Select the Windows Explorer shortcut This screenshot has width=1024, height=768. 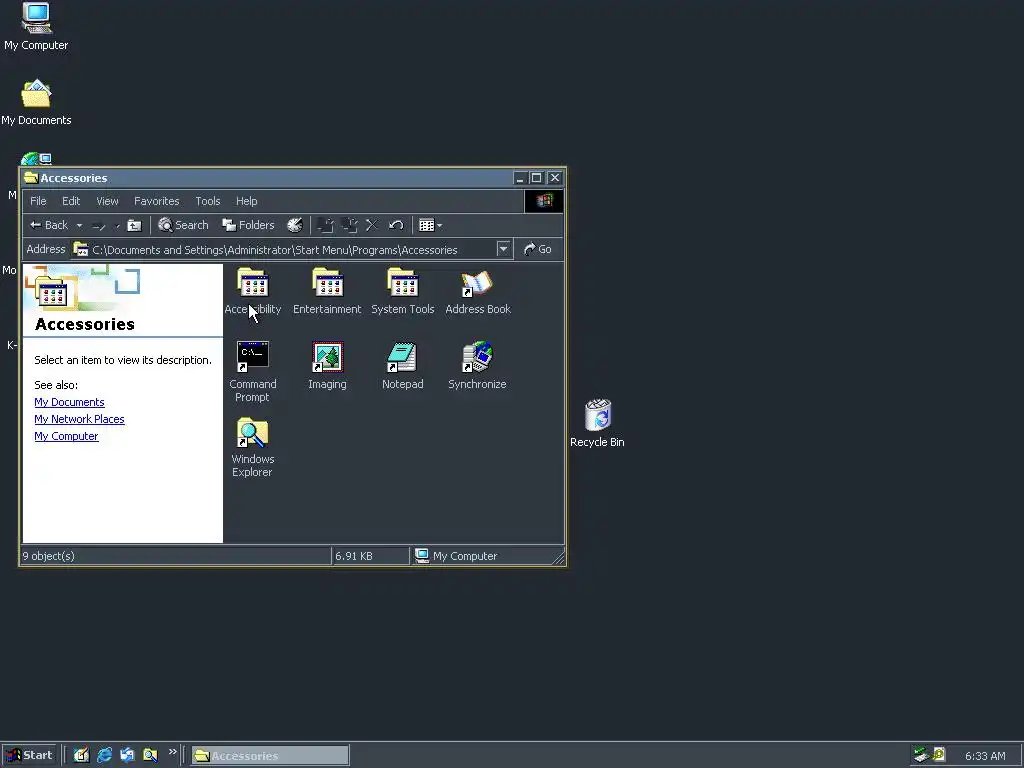click(252, 447)
